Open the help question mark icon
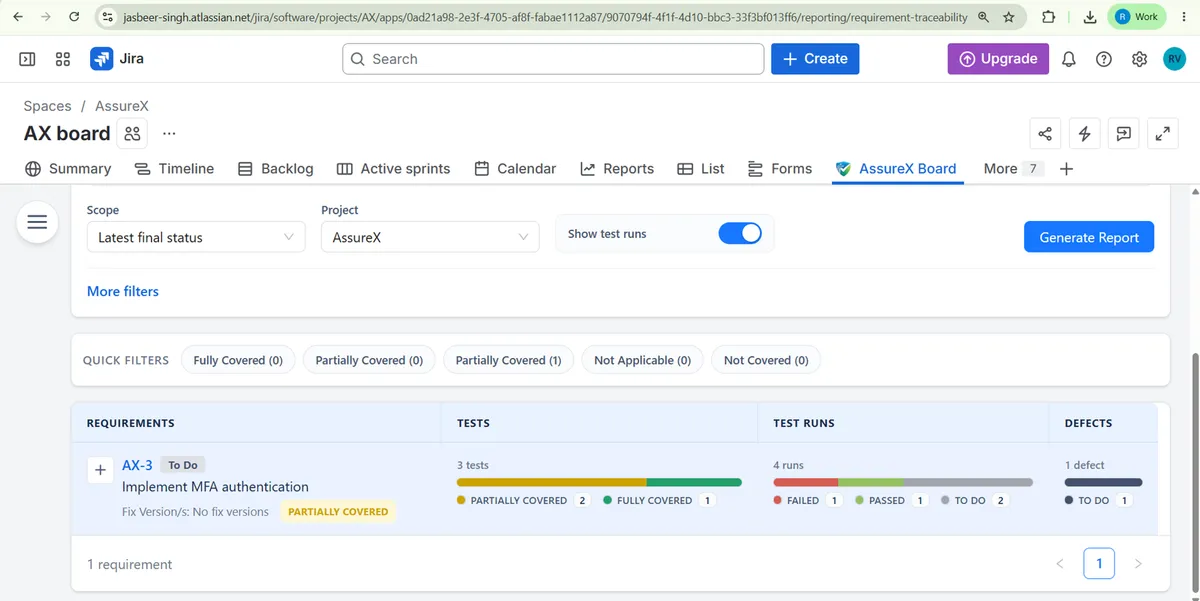The height and width of the screenshot is (601, 1200). click(x=1104, y=59)
